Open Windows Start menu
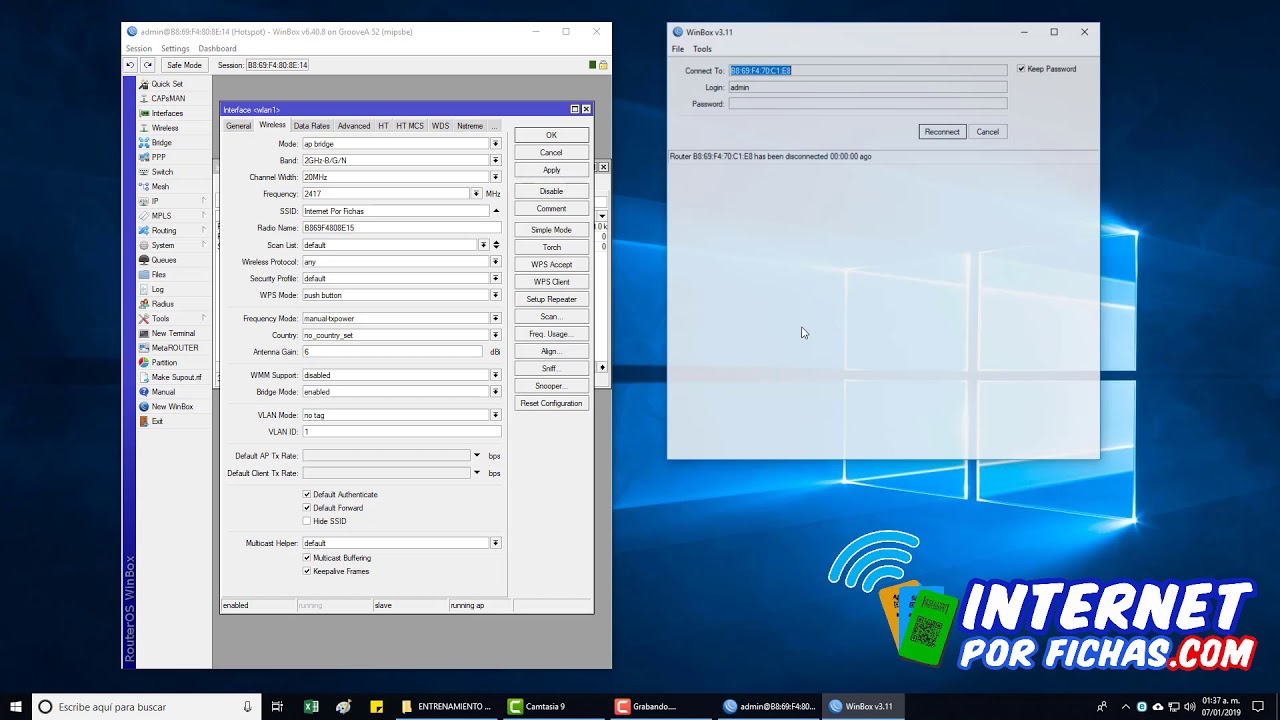The width and height of the screenshot is (1280, 720). [16, 706]
